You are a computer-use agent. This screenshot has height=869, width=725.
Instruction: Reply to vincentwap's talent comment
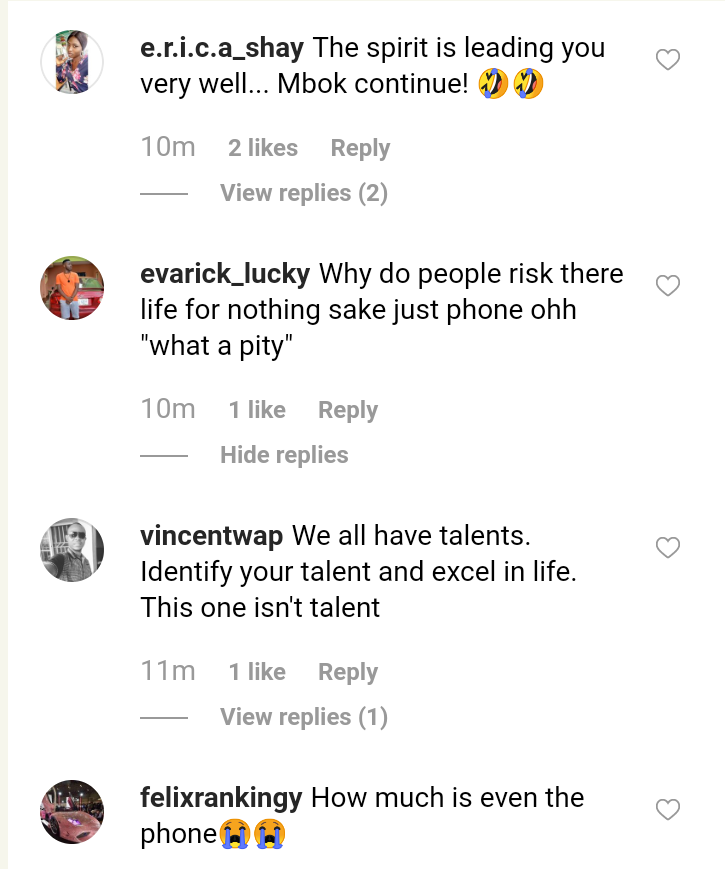click(x=347, y=672)
